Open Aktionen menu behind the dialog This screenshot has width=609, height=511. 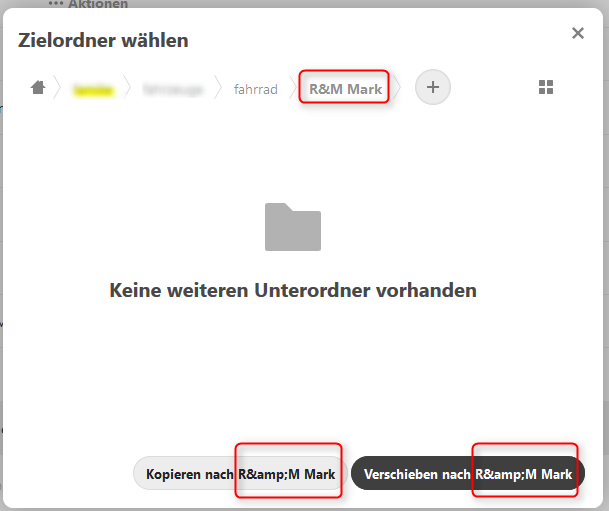pos(88,4)
